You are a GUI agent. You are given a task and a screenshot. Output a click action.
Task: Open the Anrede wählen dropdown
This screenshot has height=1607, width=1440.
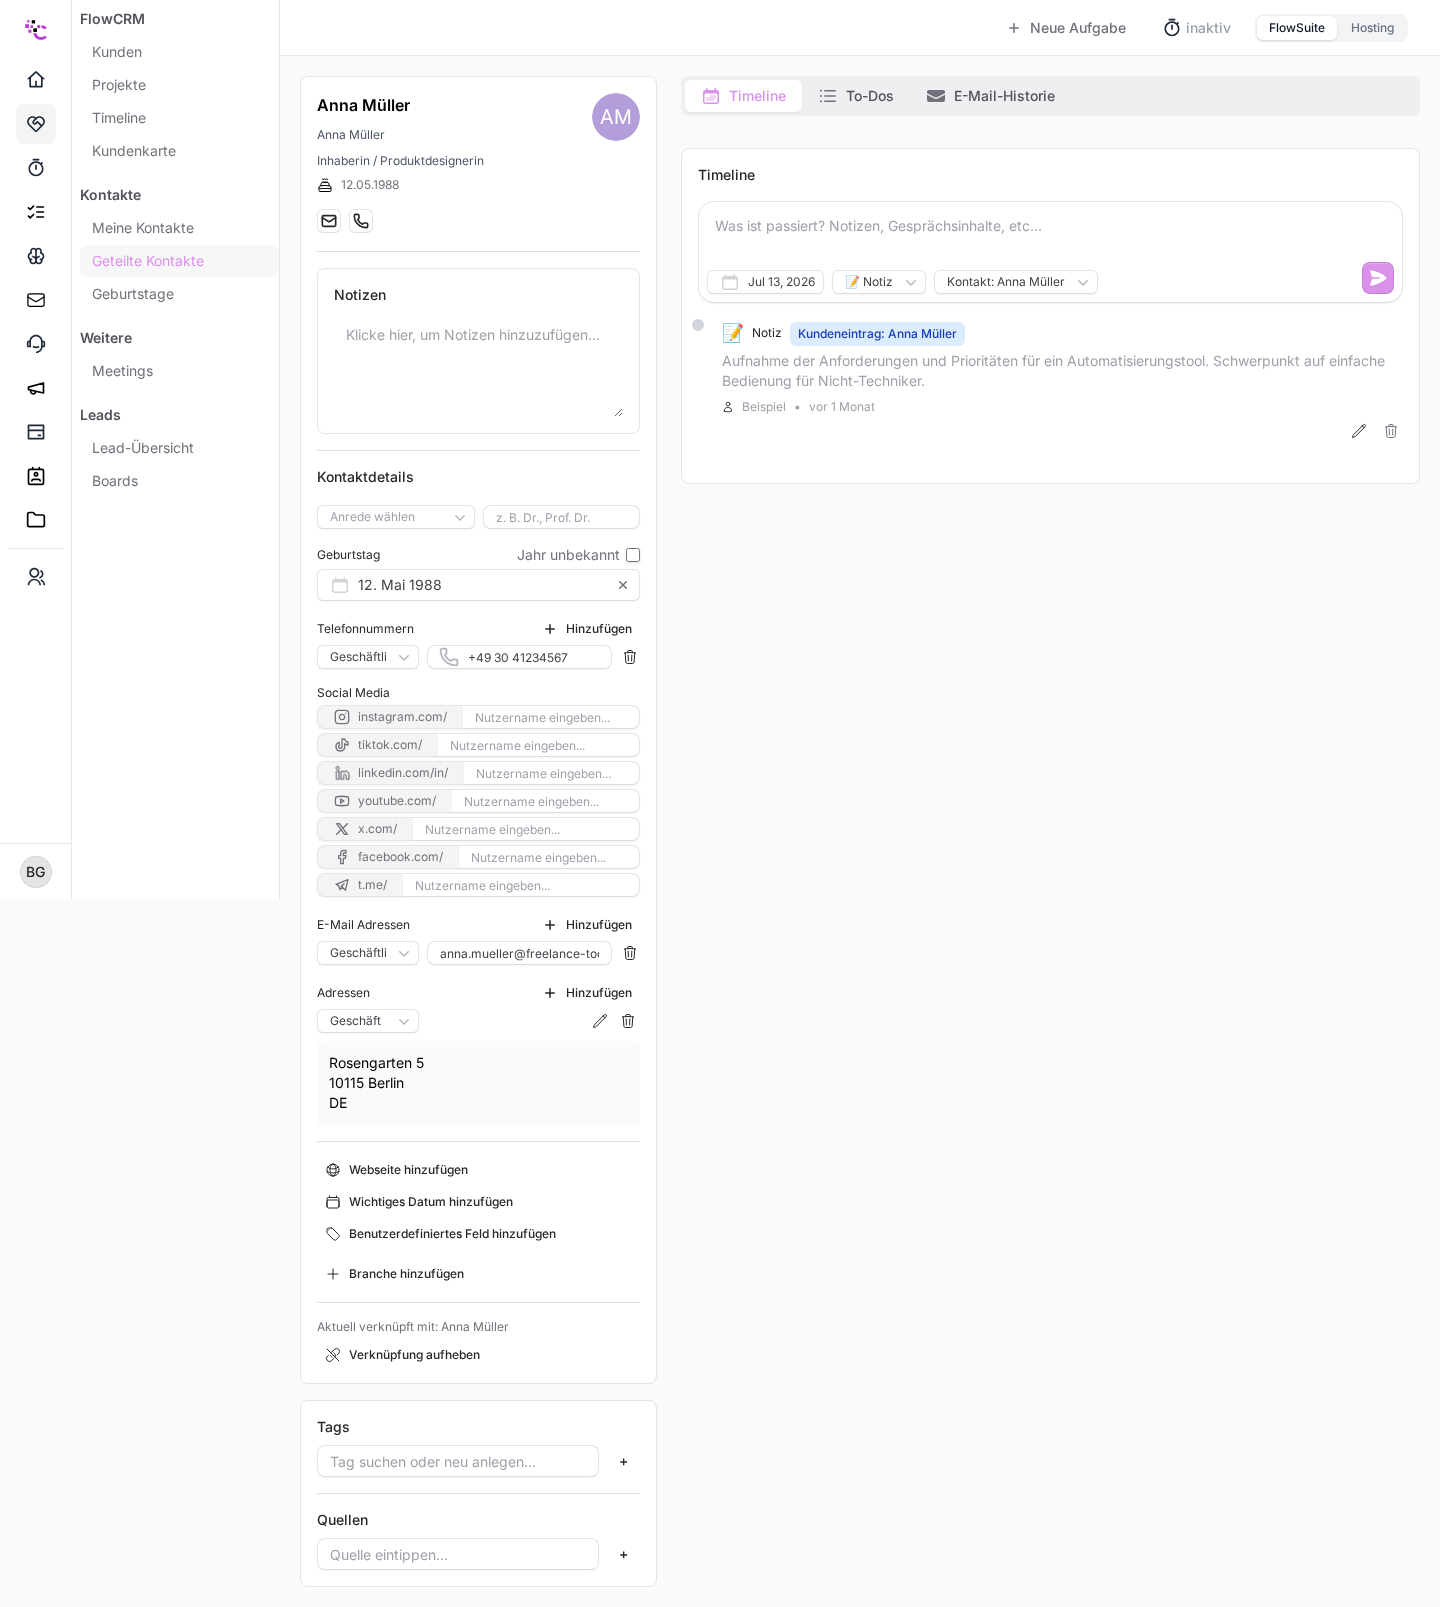396,517
